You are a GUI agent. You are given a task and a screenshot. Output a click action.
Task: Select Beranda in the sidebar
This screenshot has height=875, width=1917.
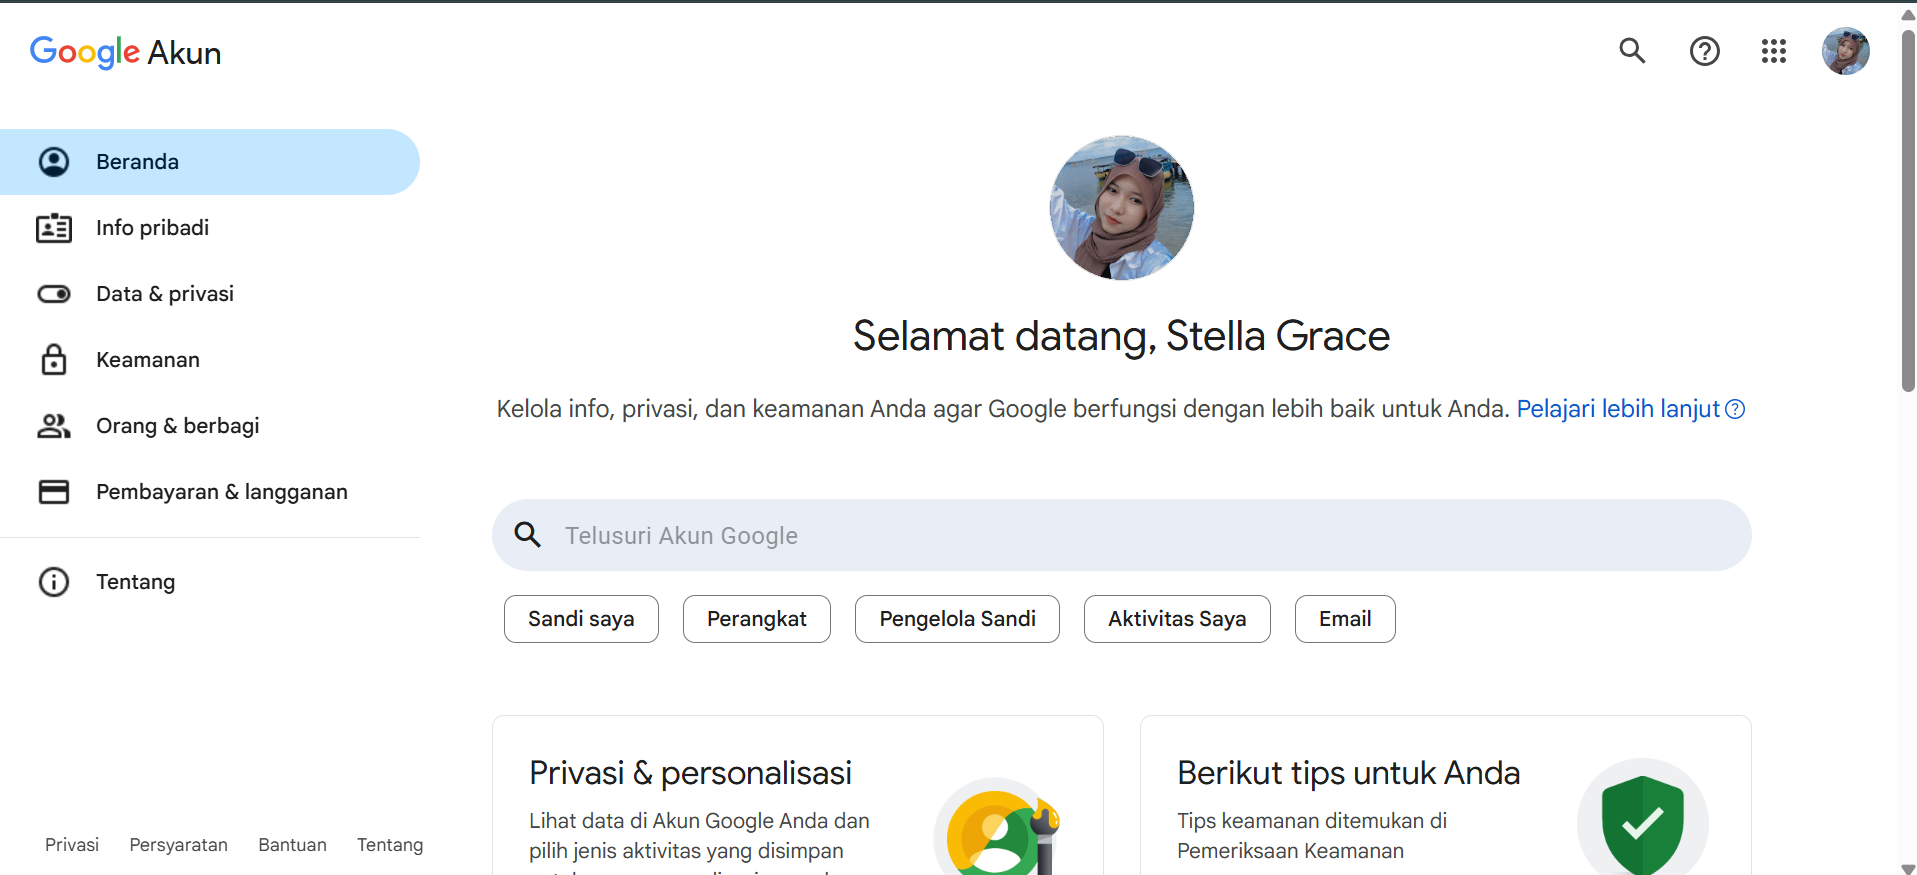tap(210, 162)
